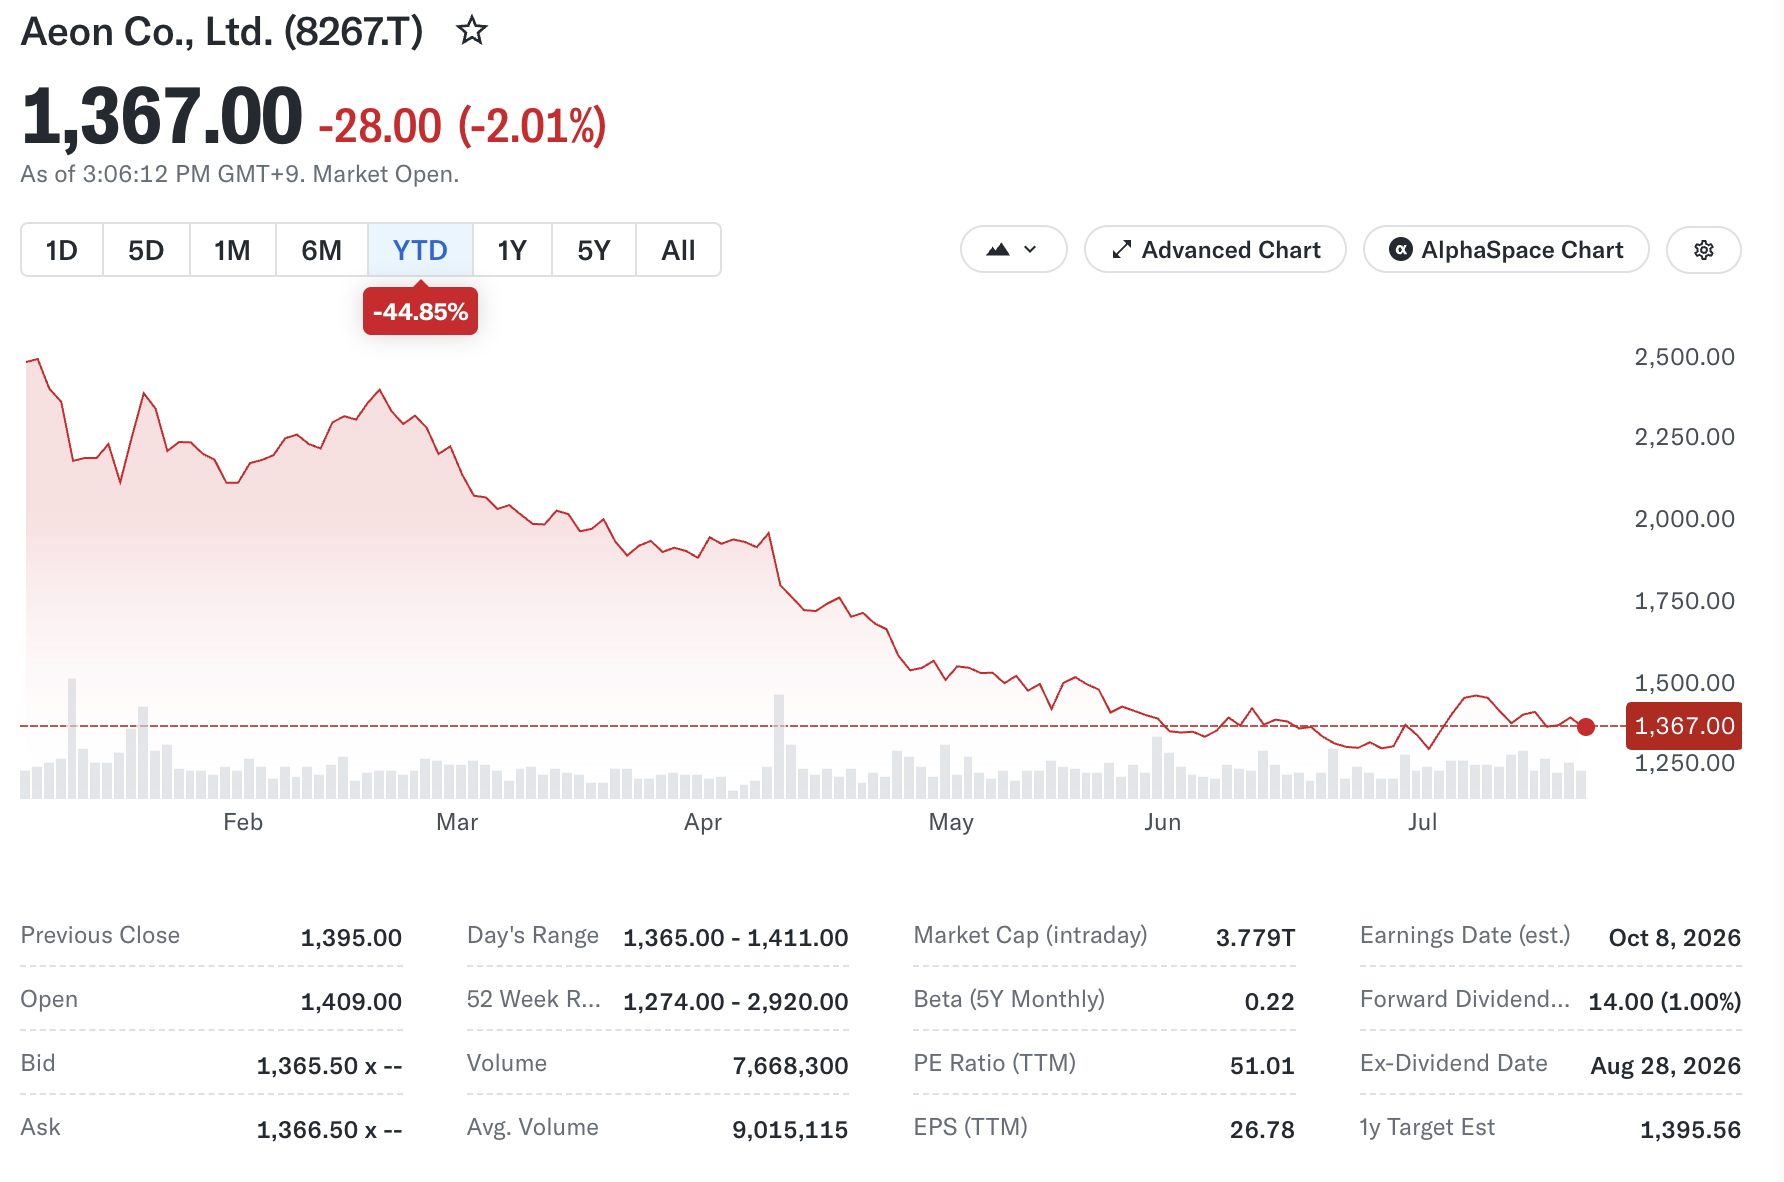Click the 1,500.00 y-axis label
Image resolution: width=1784 pixels, height=1182 pixels.
click(1684, 683)
